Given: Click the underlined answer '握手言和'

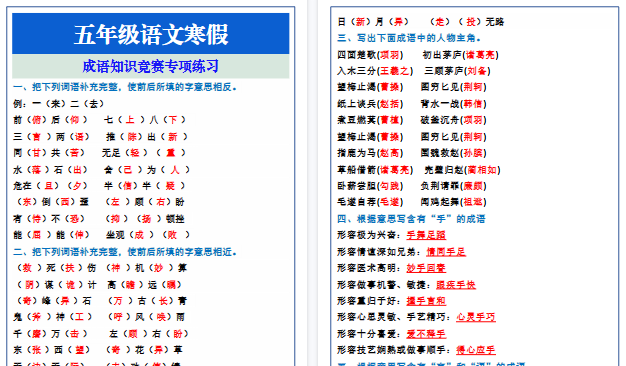Looking at the screenshot, I should (x=426, y=301).
